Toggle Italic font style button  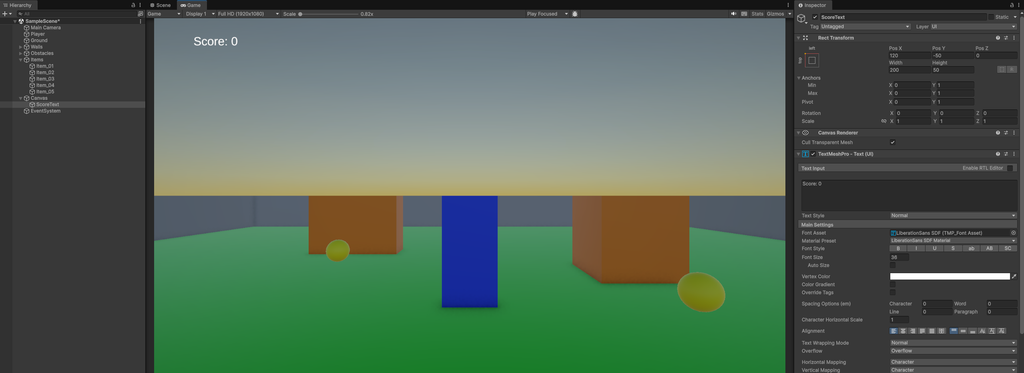[x=916, y=248]
